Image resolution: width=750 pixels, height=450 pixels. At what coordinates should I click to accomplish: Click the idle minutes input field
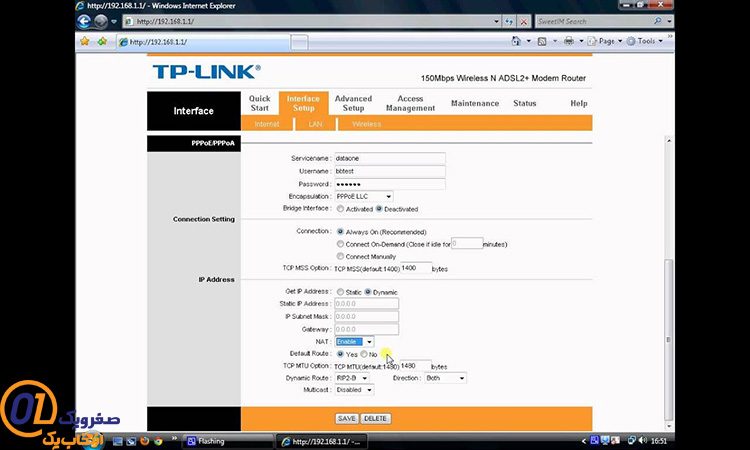467,243
